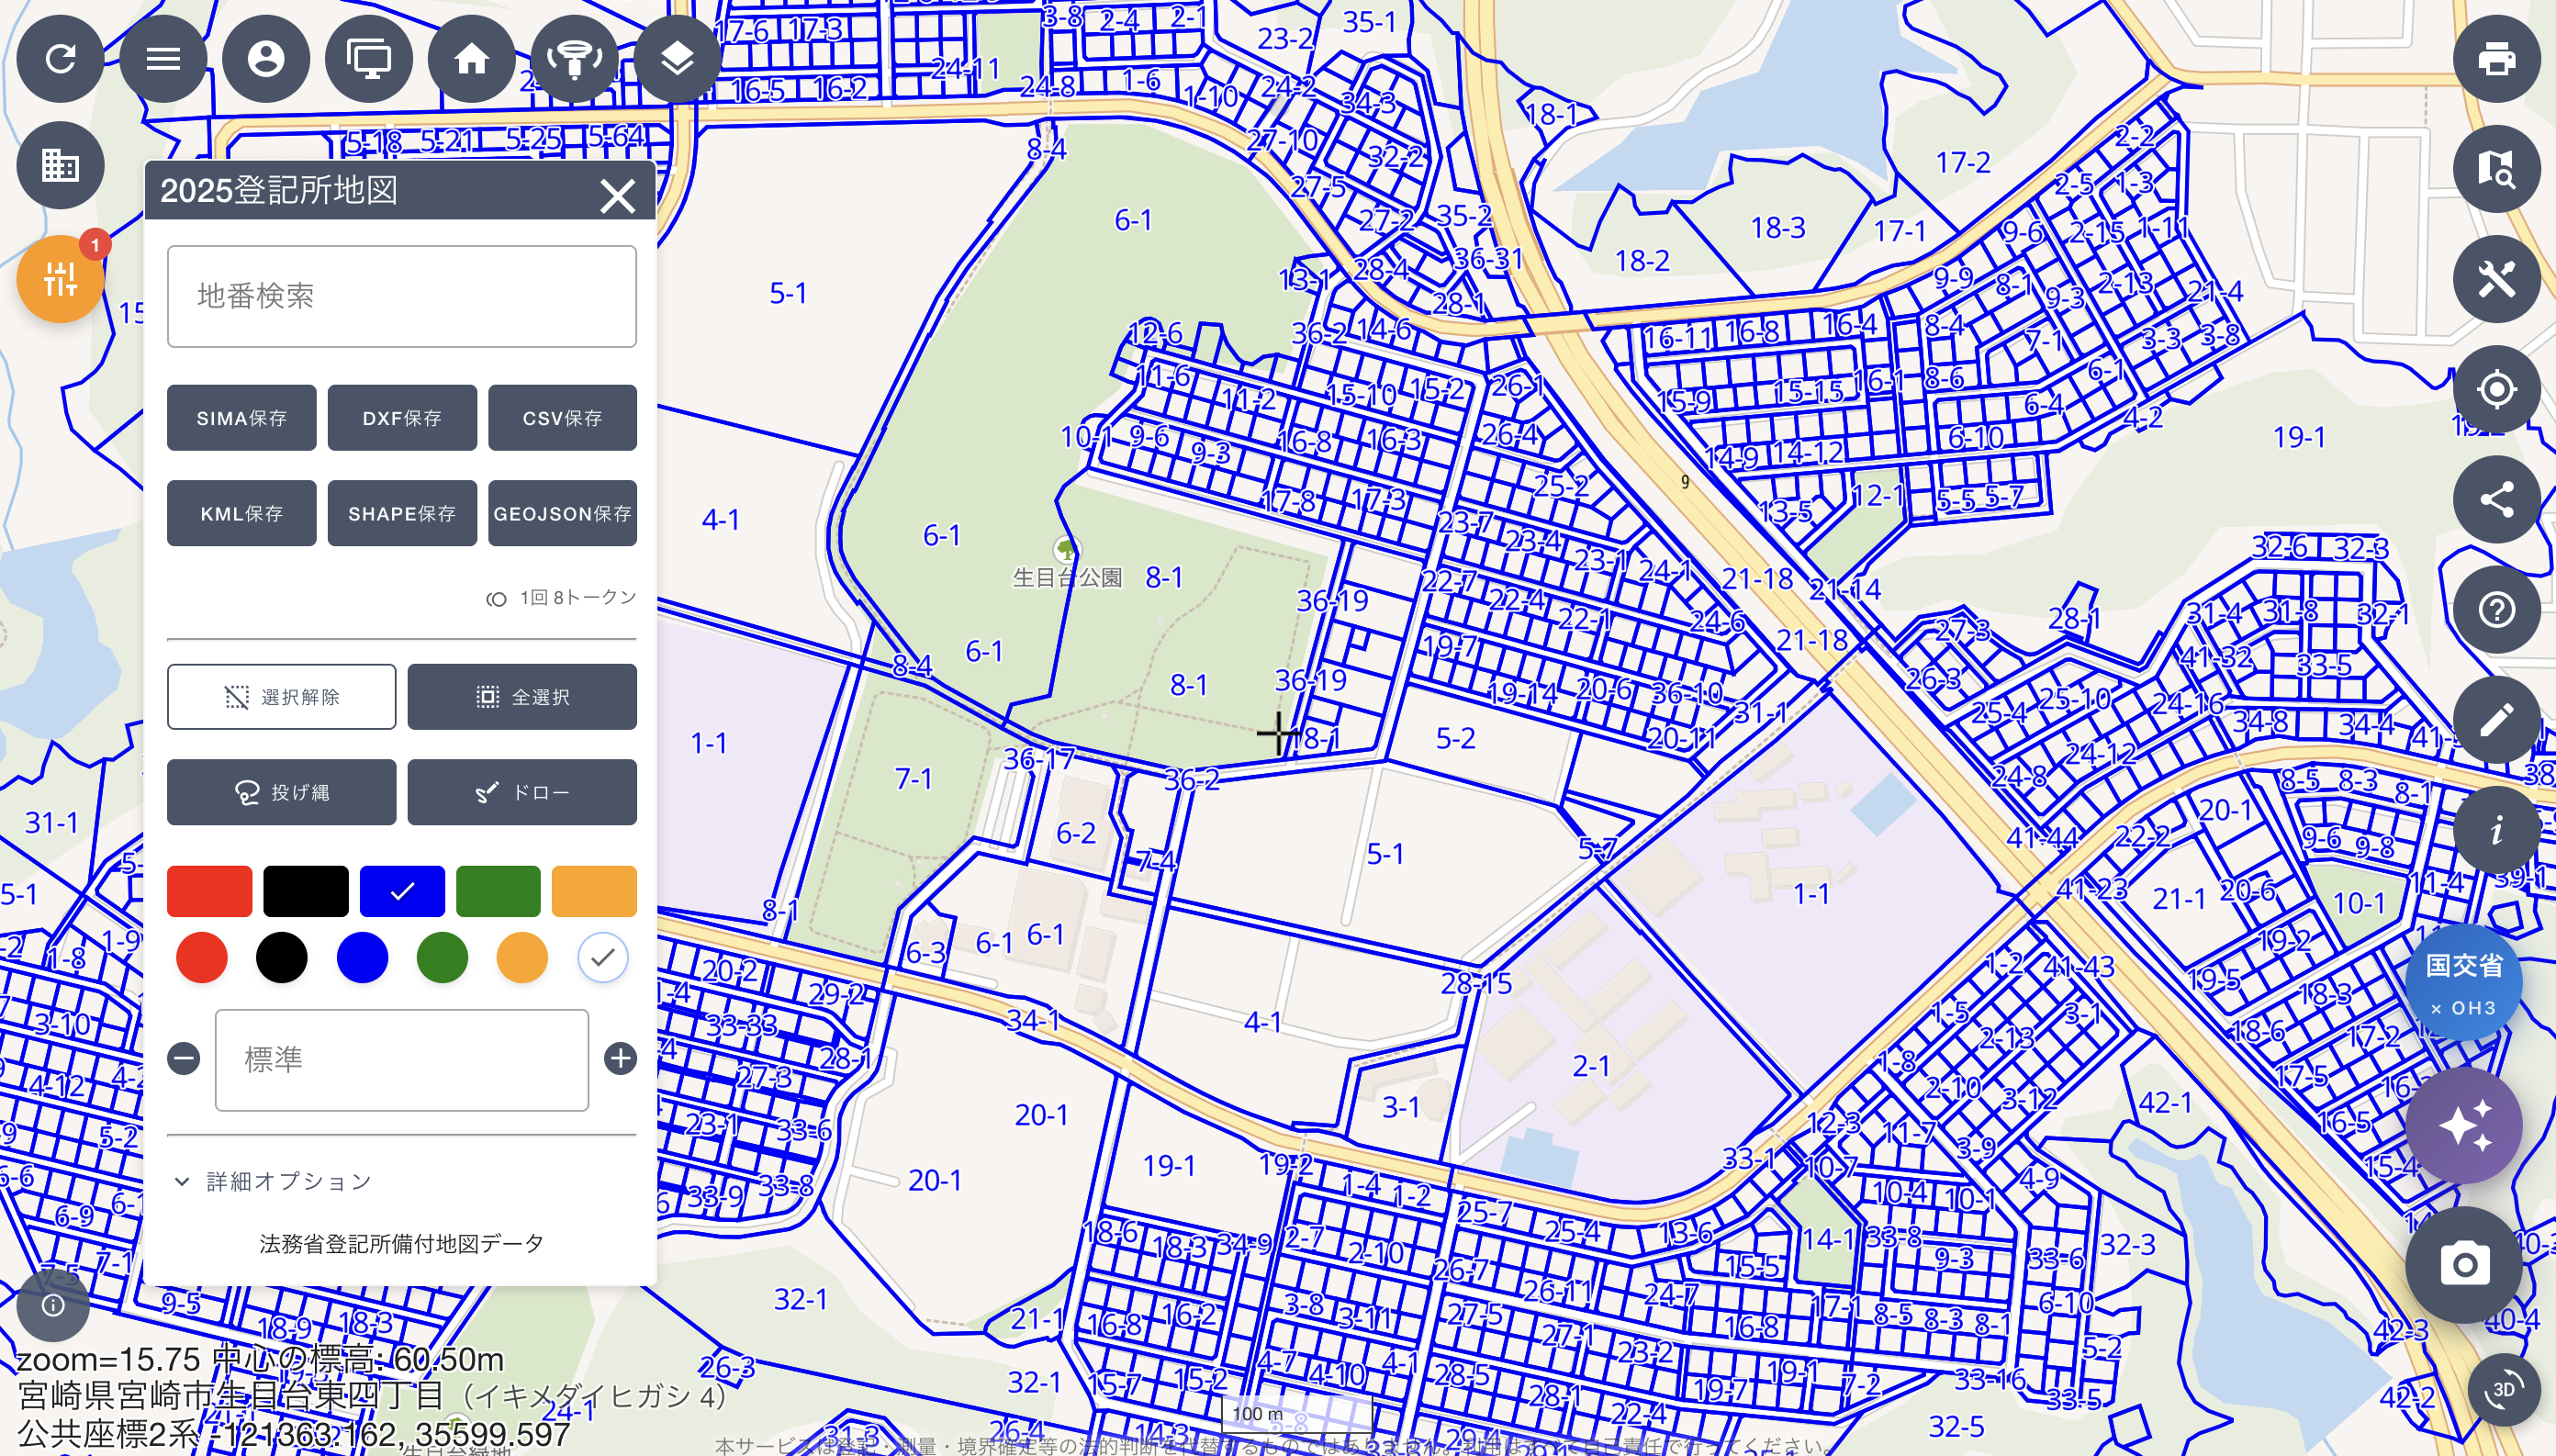Viewport: 2556px width, 1456px height.
Task: Click the printer icon
Action: (x=2496, y=59)
